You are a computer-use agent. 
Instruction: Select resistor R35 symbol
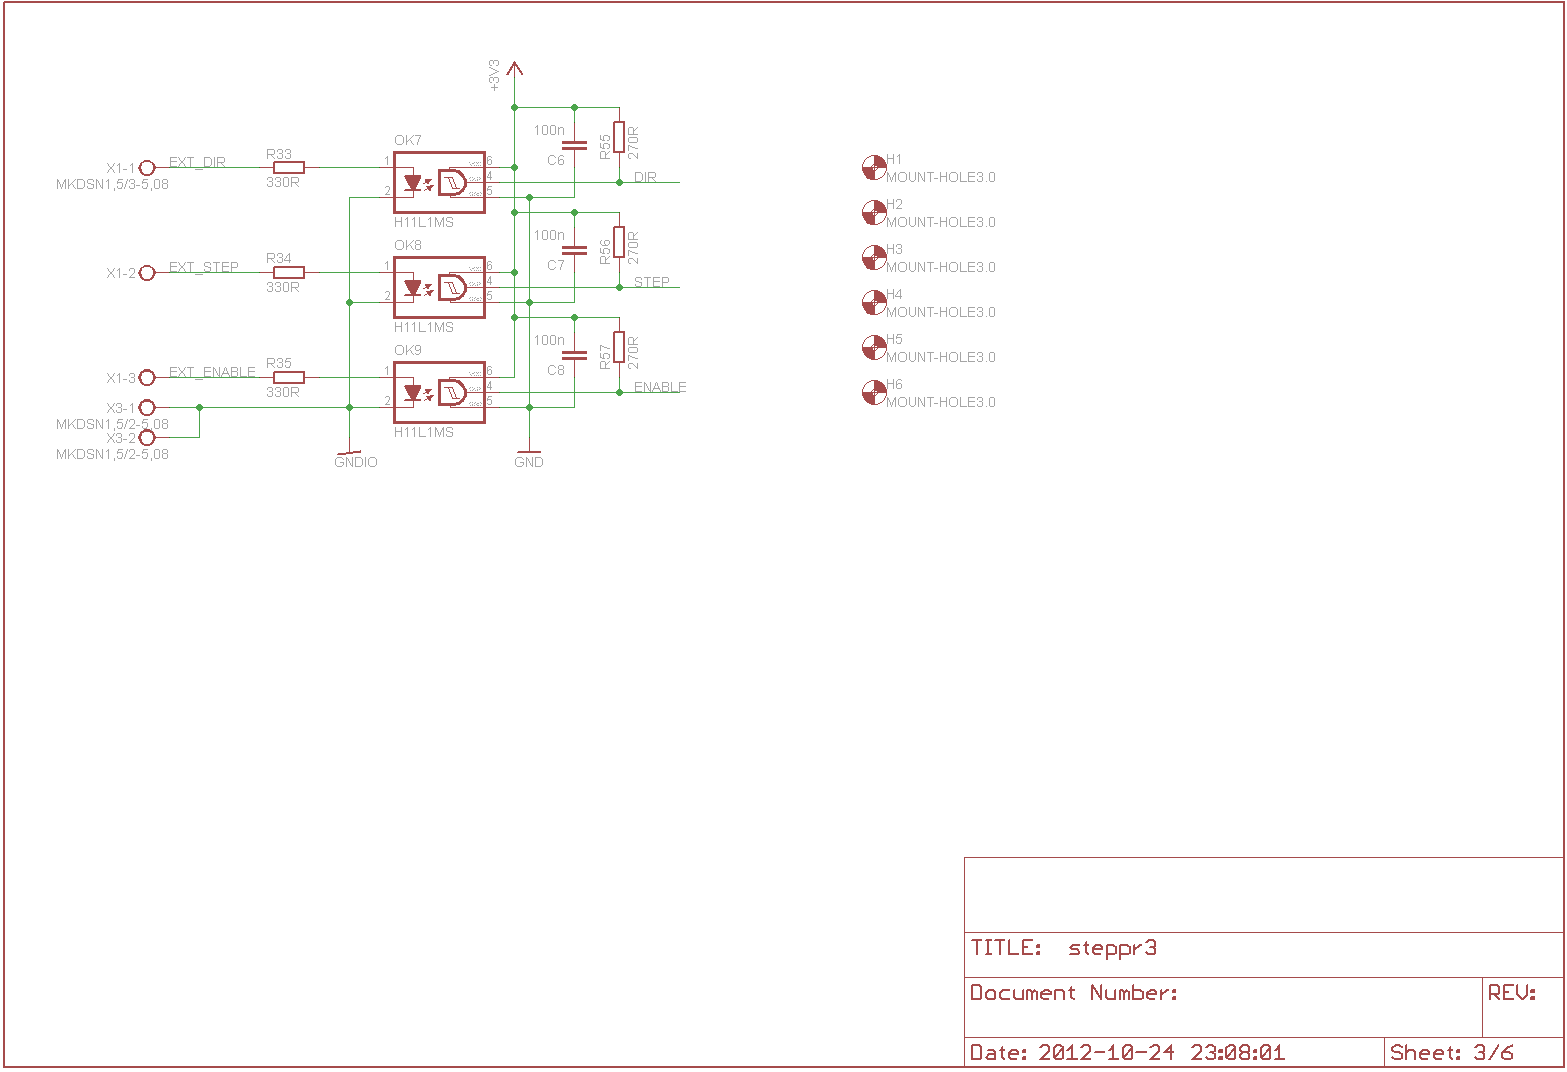(289, 378)
